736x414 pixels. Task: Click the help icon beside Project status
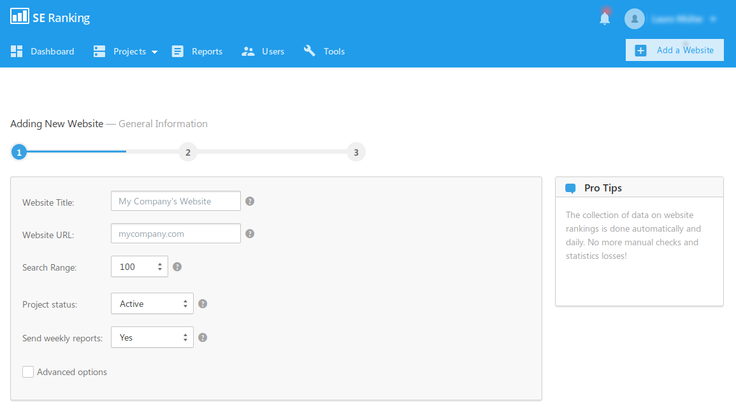click(202, 304)
